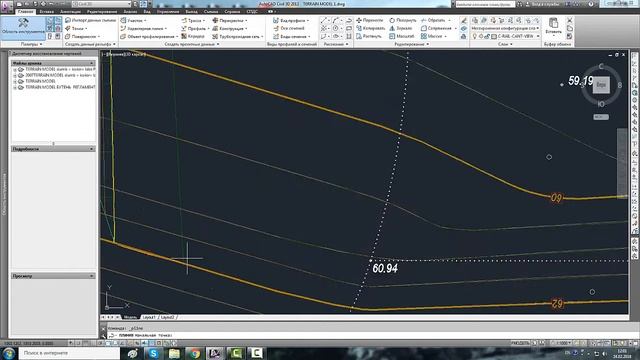Expand the Палитры panel title
The width and height of the screenshot is (640, 360).
[x=31, y=44]
